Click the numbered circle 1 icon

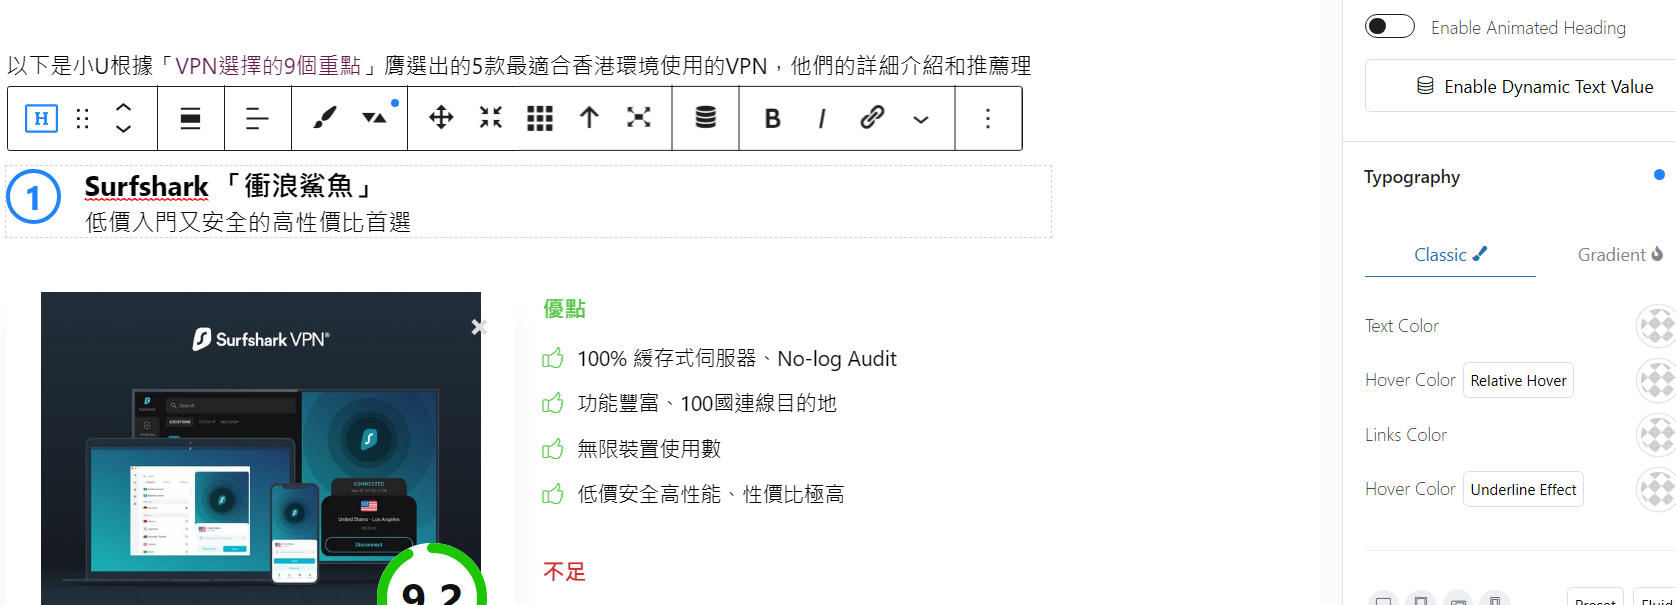34,196
